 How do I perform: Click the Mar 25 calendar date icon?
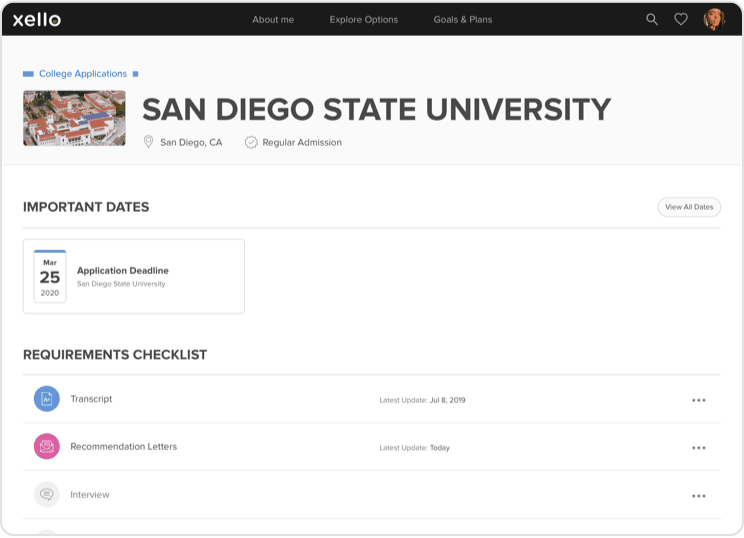tap(50, 276)
